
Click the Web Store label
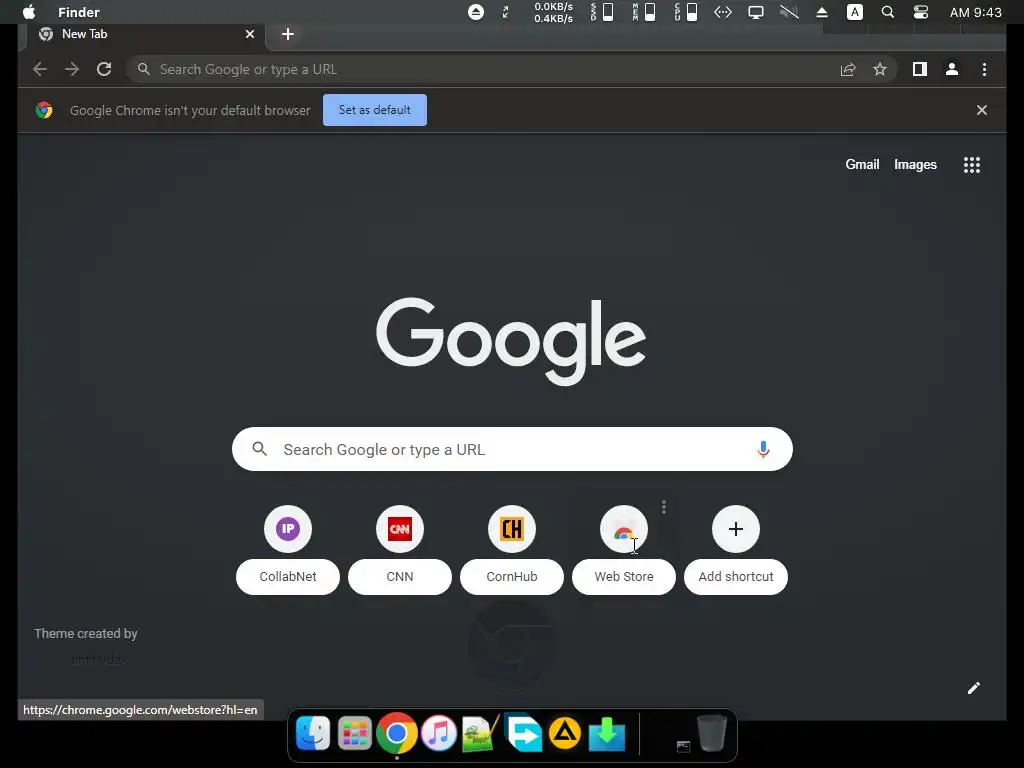624,577
